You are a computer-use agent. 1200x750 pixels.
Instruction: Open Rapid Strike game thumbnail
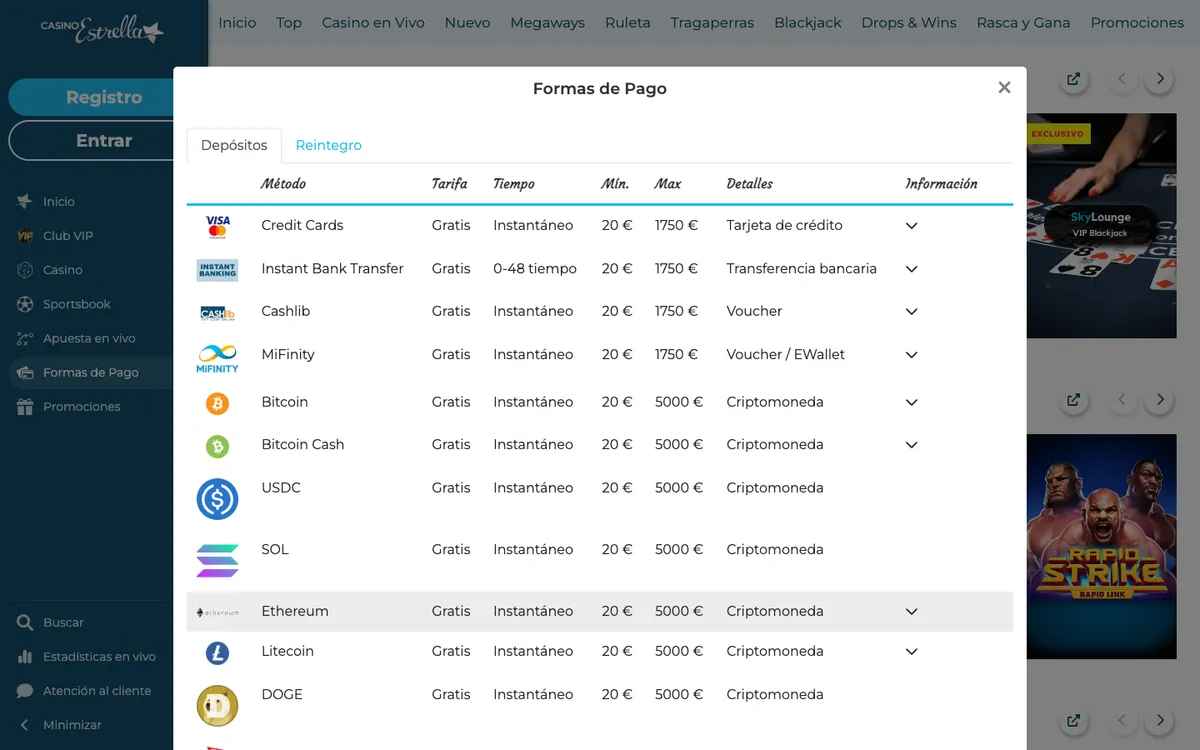1101,546
